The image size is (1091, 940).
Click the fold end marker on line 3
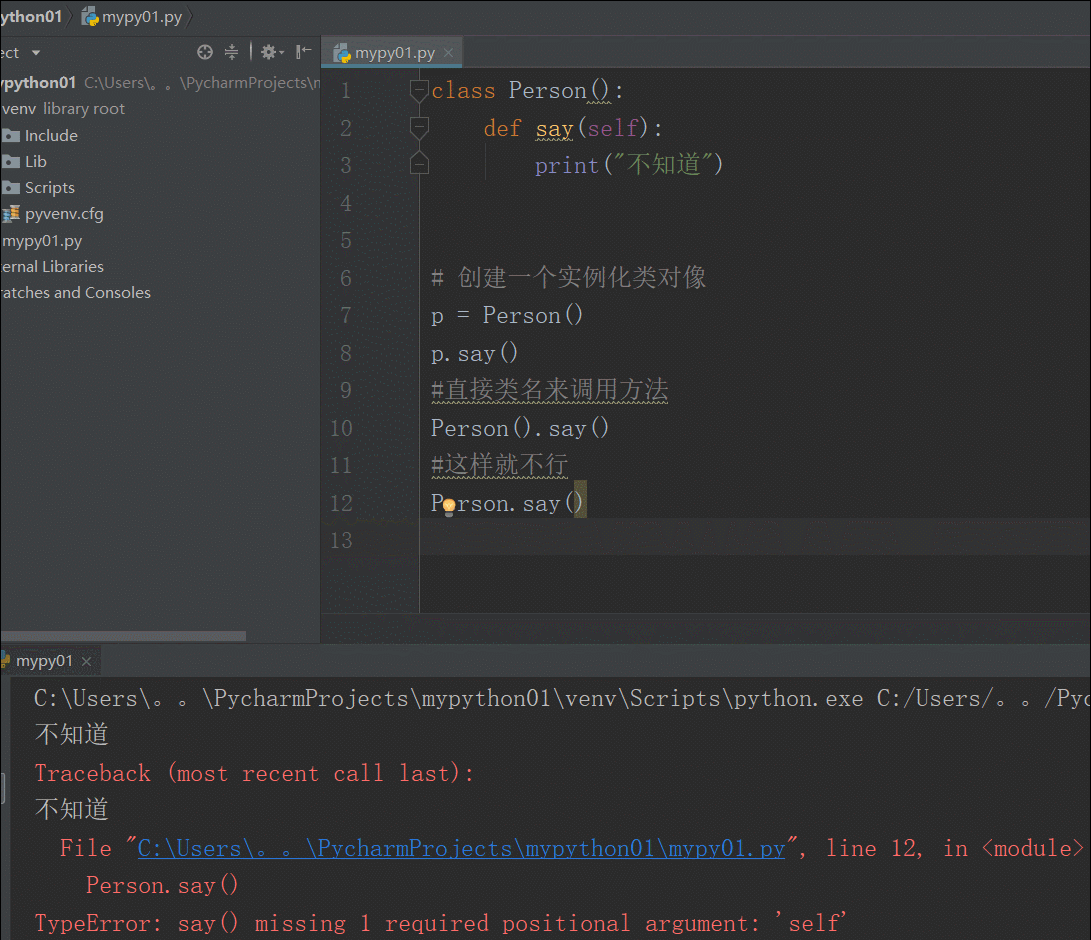click(419, 164)
